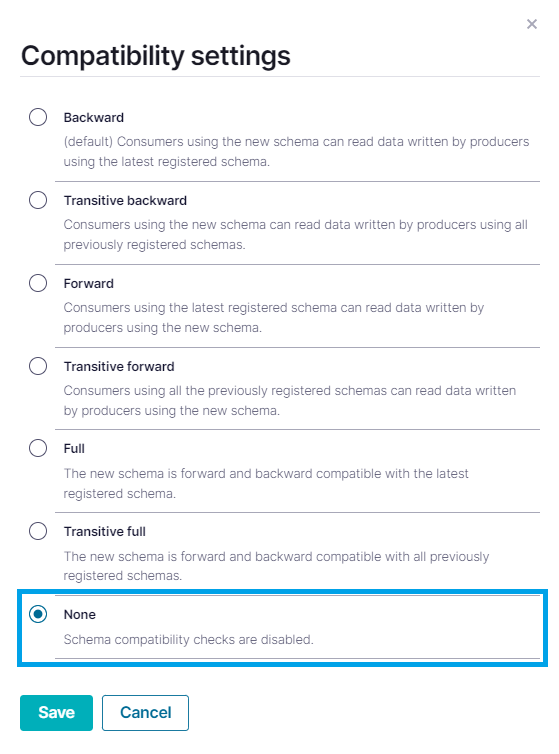Click the Forward option label
559x754 pixels.
tap(89, 283)
